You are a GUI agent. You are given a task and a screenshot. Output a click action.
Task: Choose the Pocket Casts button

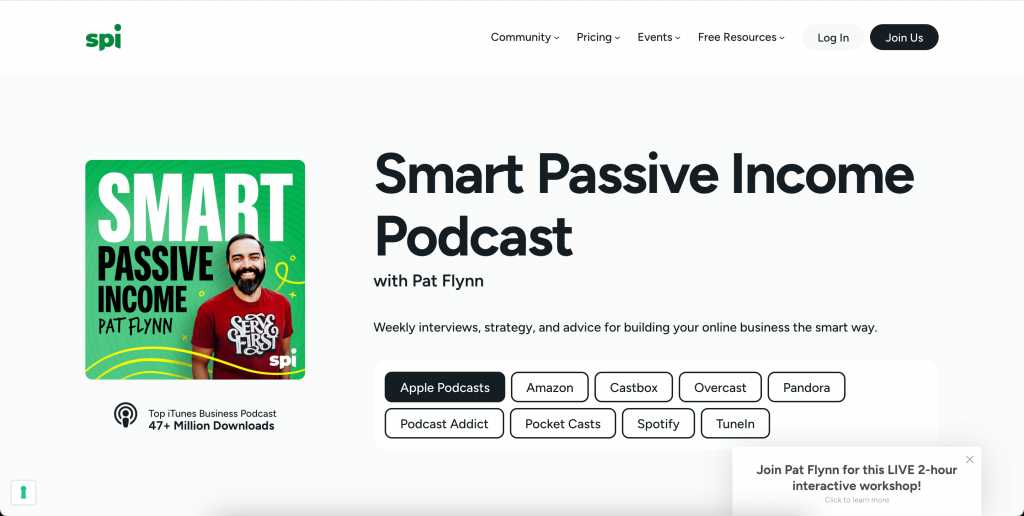tap(563, 423)
